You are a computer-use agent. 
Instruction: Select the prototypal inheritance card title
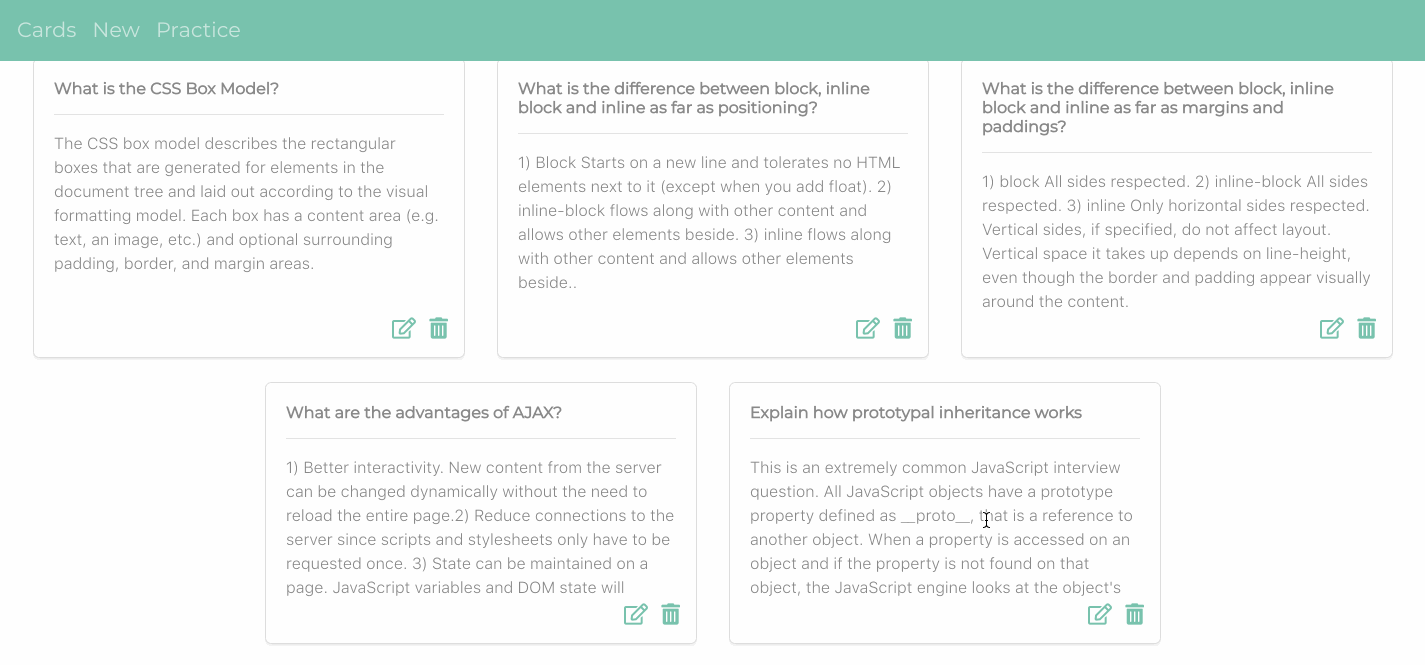point(916,412)
